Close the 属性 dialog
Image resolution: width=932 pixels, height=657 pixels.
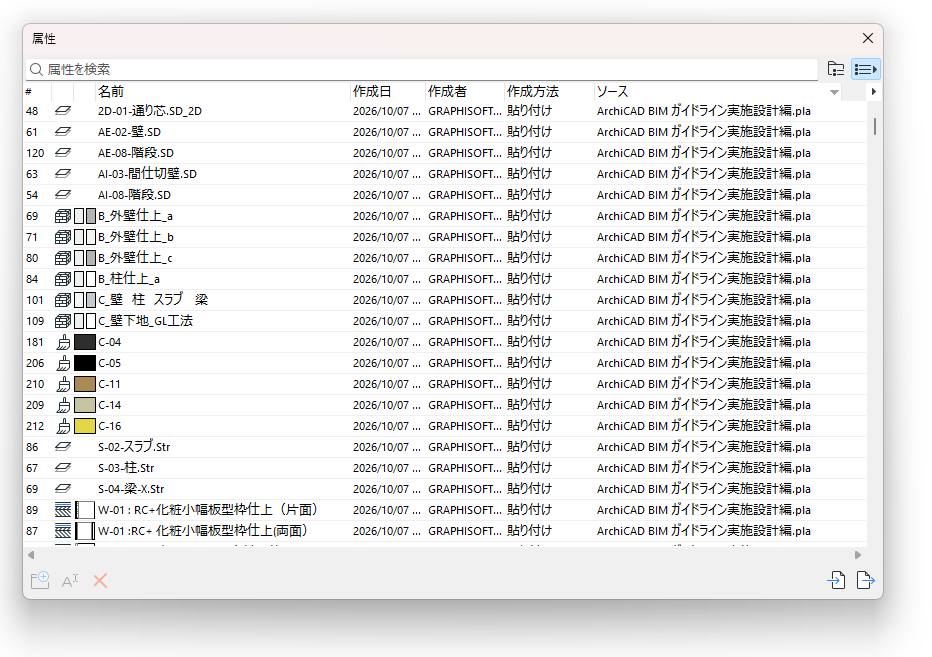point(868,38)
